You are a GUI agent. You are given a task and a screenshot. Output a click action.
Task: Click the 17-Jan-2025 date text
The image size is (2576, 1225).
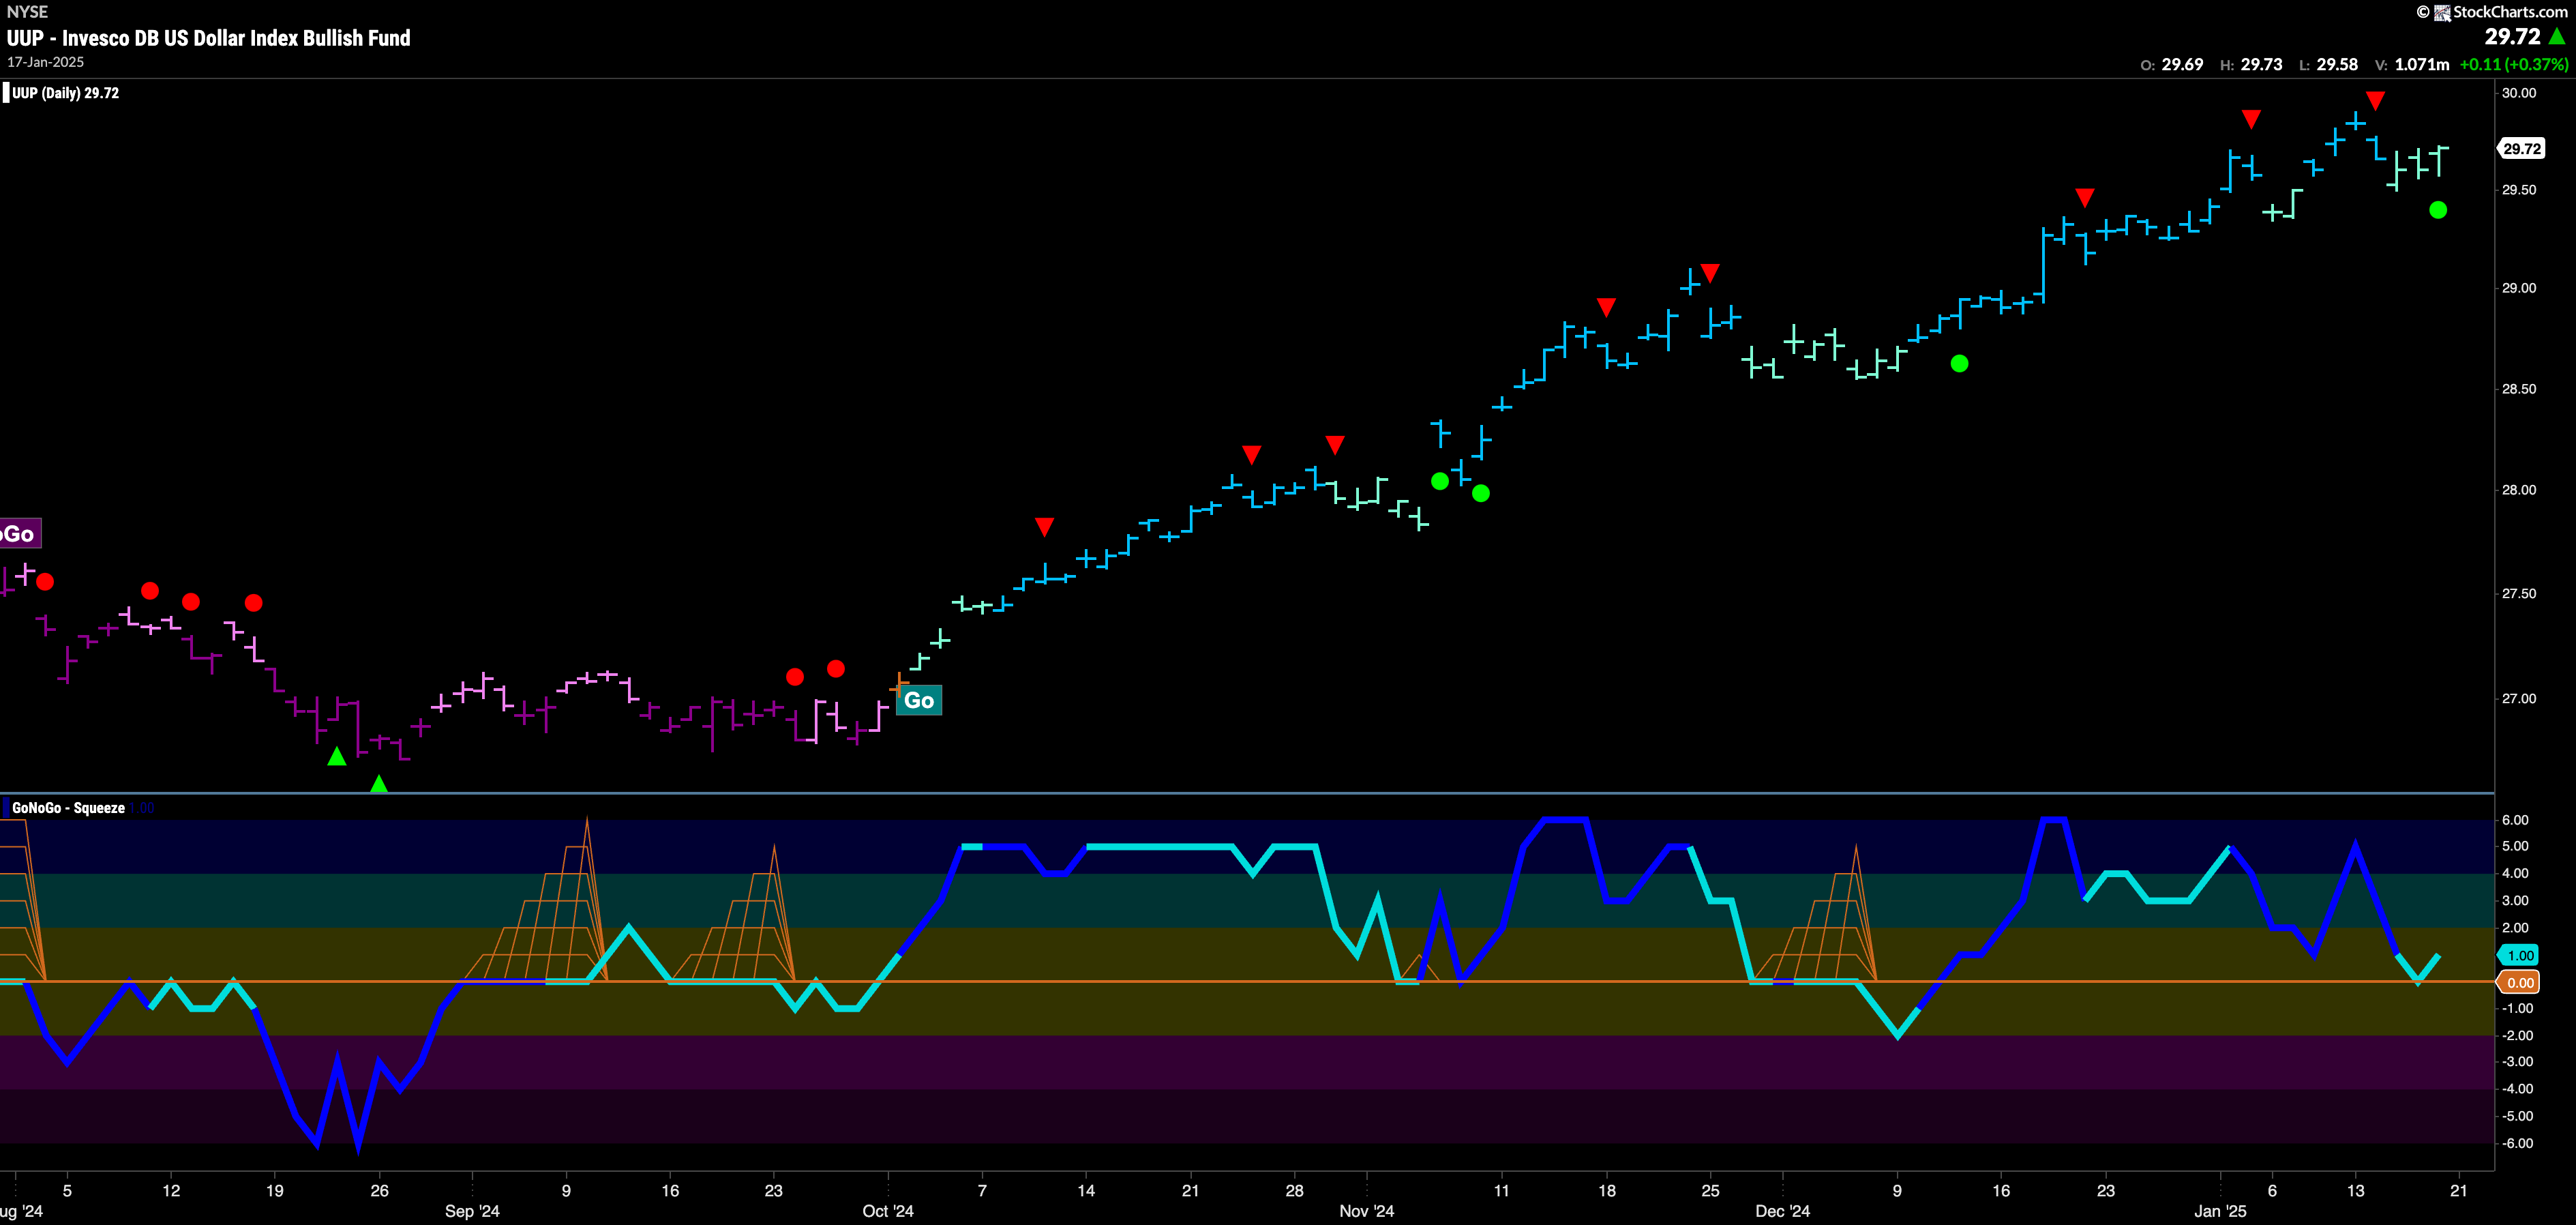coord(45,62)
